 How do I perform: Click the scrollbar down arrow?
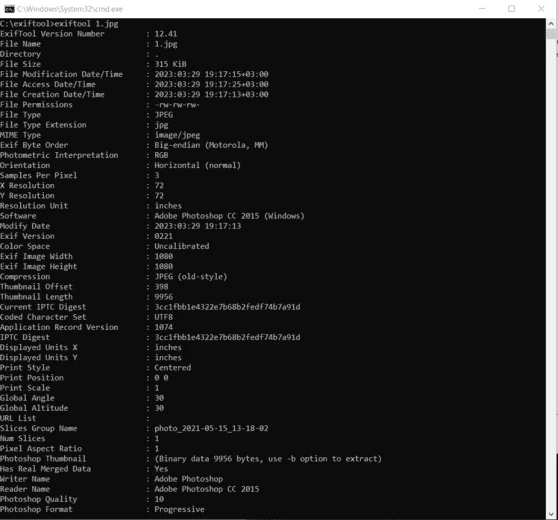[552, 514]
